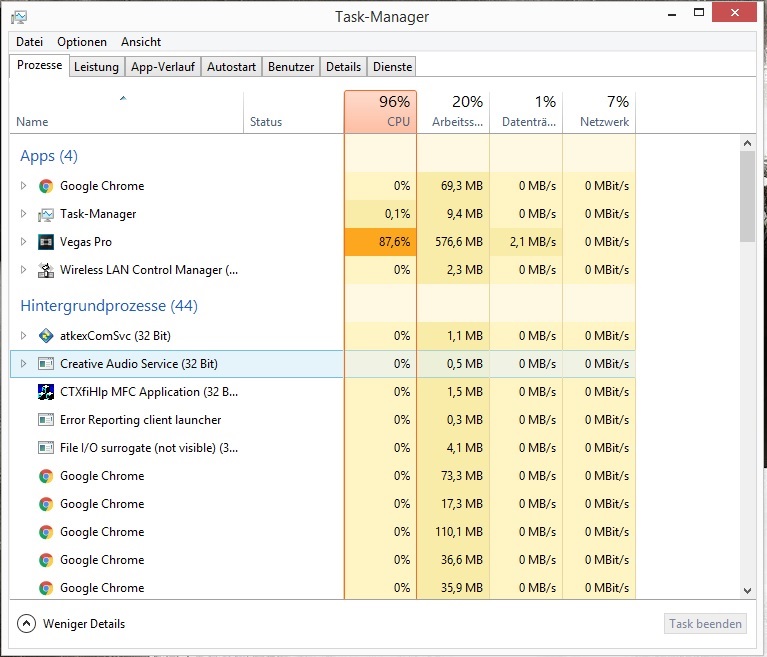The image size is (767, 657).
Task: Sort by the CPU column header
Action: (381, 112)
